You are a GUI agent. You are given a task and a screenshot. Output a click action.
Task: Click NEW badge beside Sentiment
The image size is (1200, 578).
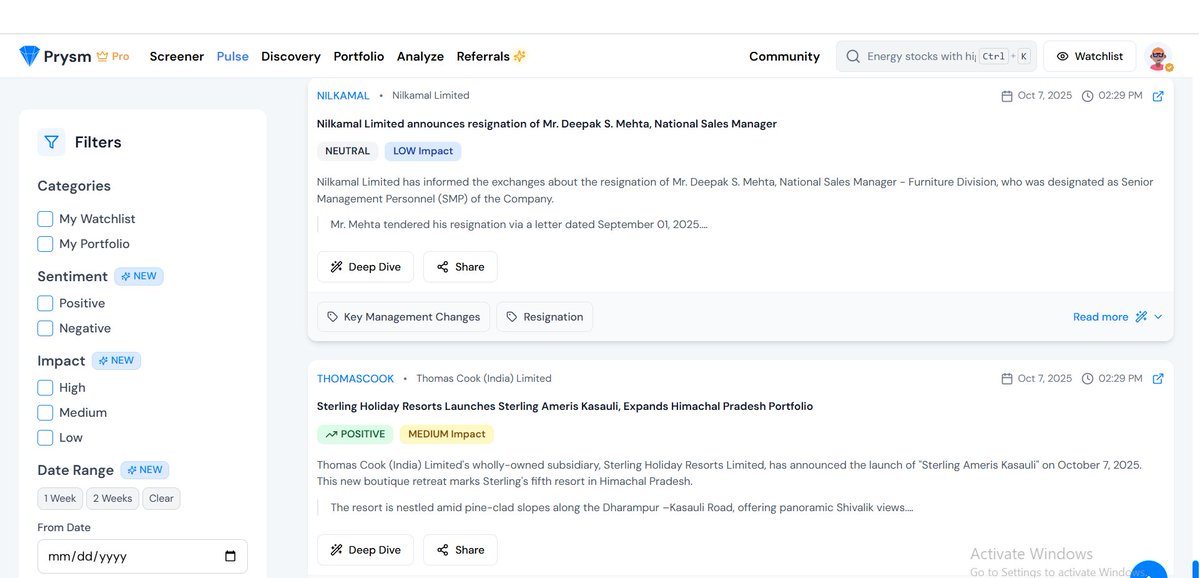[x=139, y=276]
